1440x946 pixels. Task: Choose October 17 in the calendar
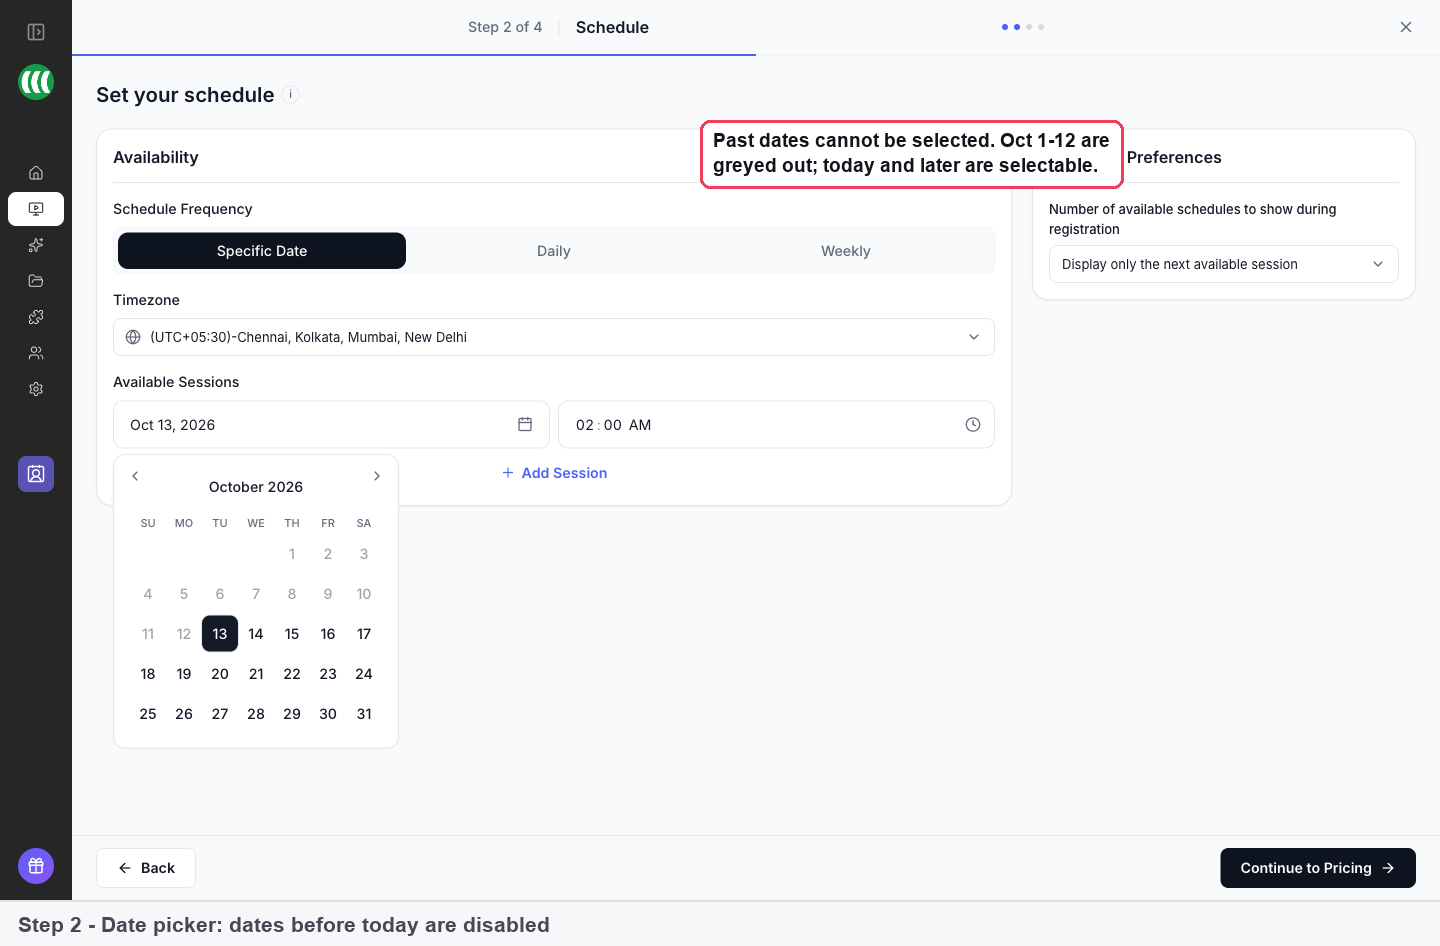[x=364, y=634]
